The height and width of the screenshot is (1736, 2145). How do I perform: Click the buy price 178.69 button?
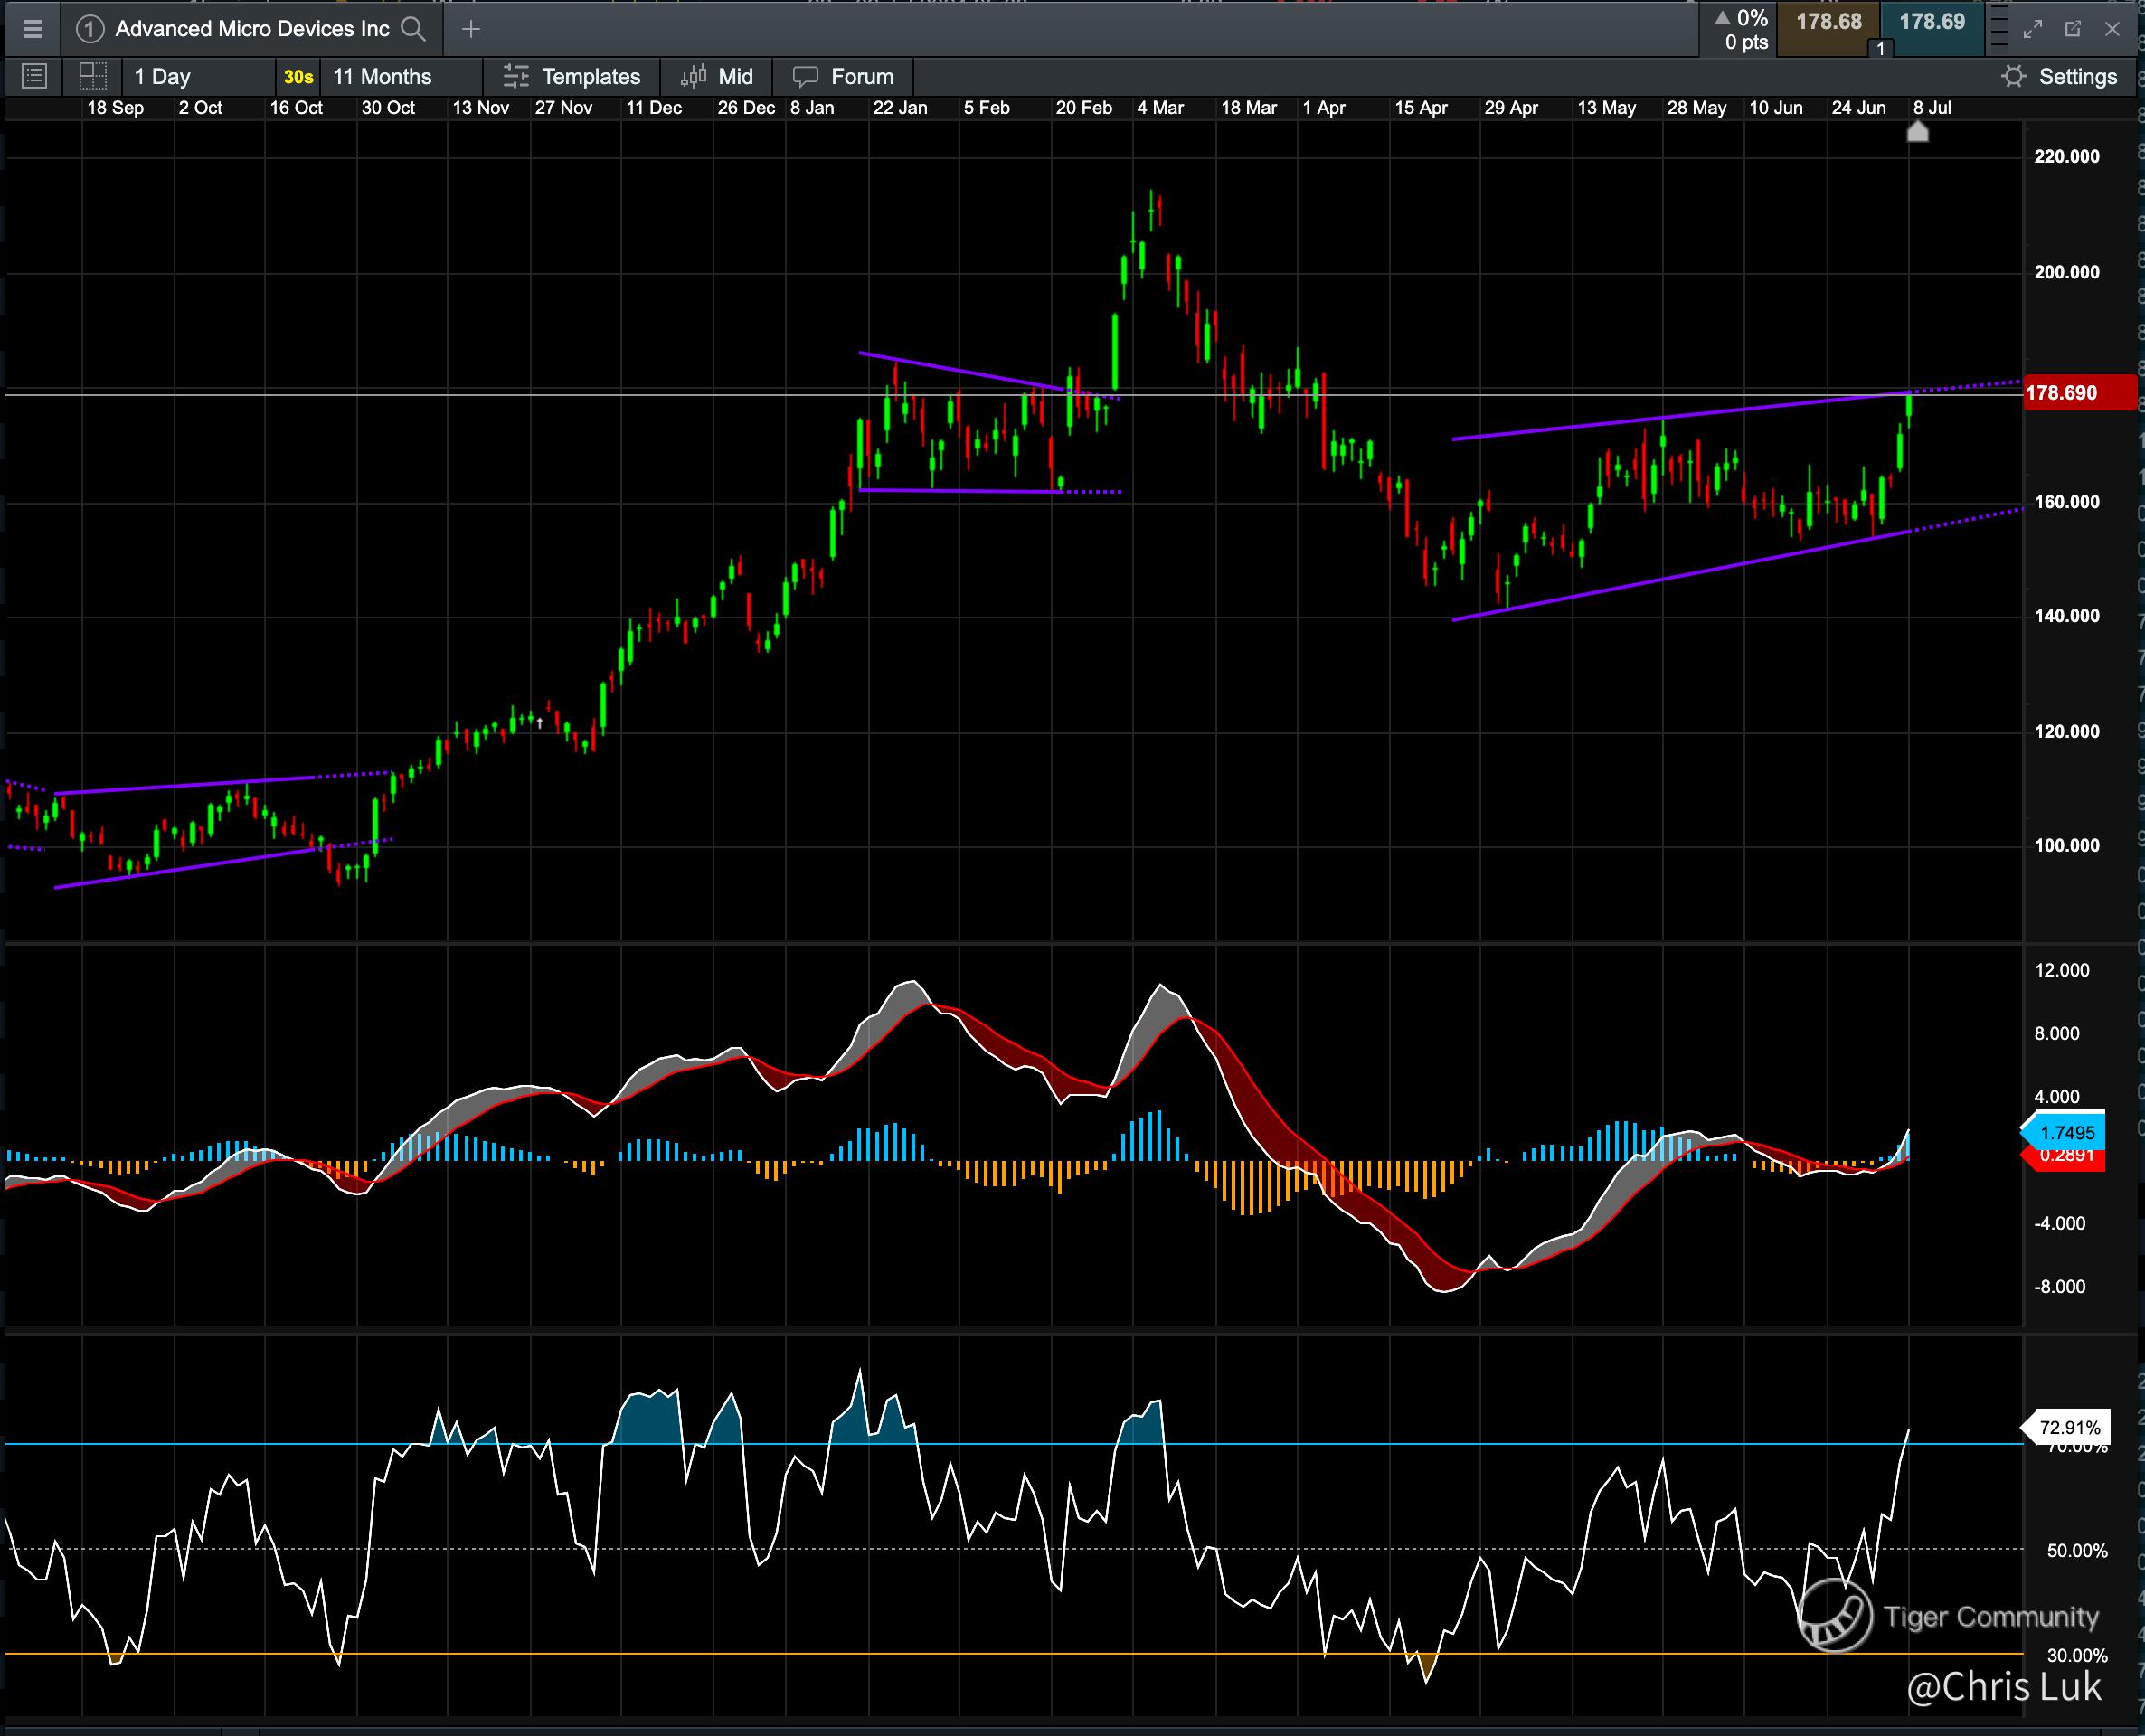1931,22
